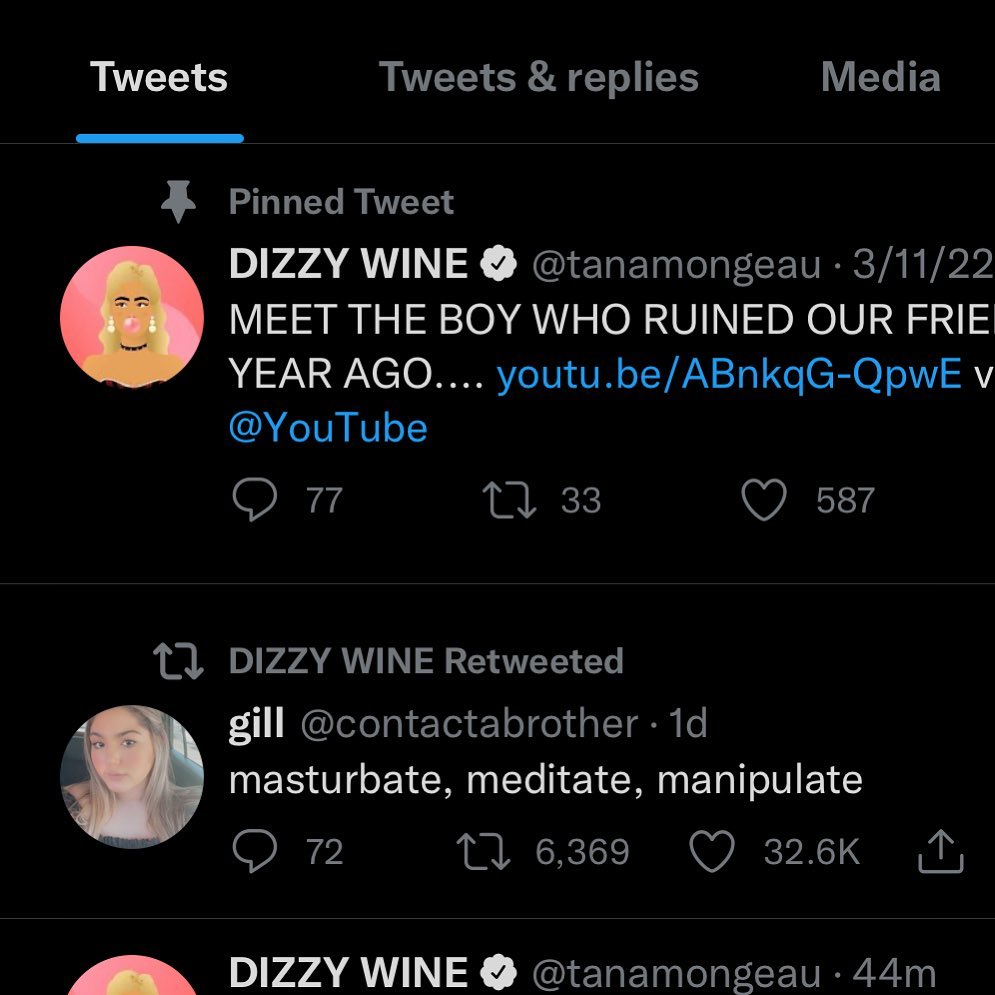Tap the @contactabrother handle
This screenshot has width=995, height=995.
[468, 723]
